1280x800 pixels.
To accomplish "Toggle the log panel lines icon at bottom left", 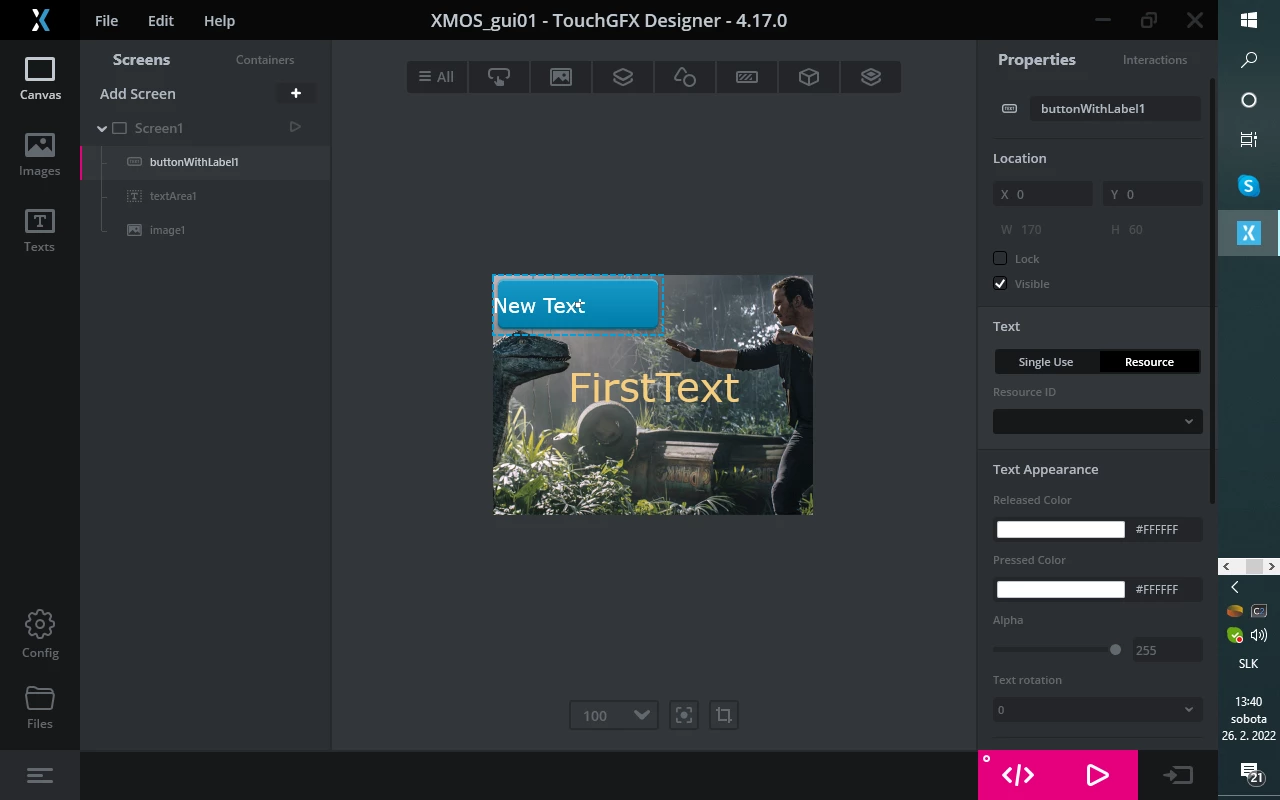I will [x=40, y=775].
